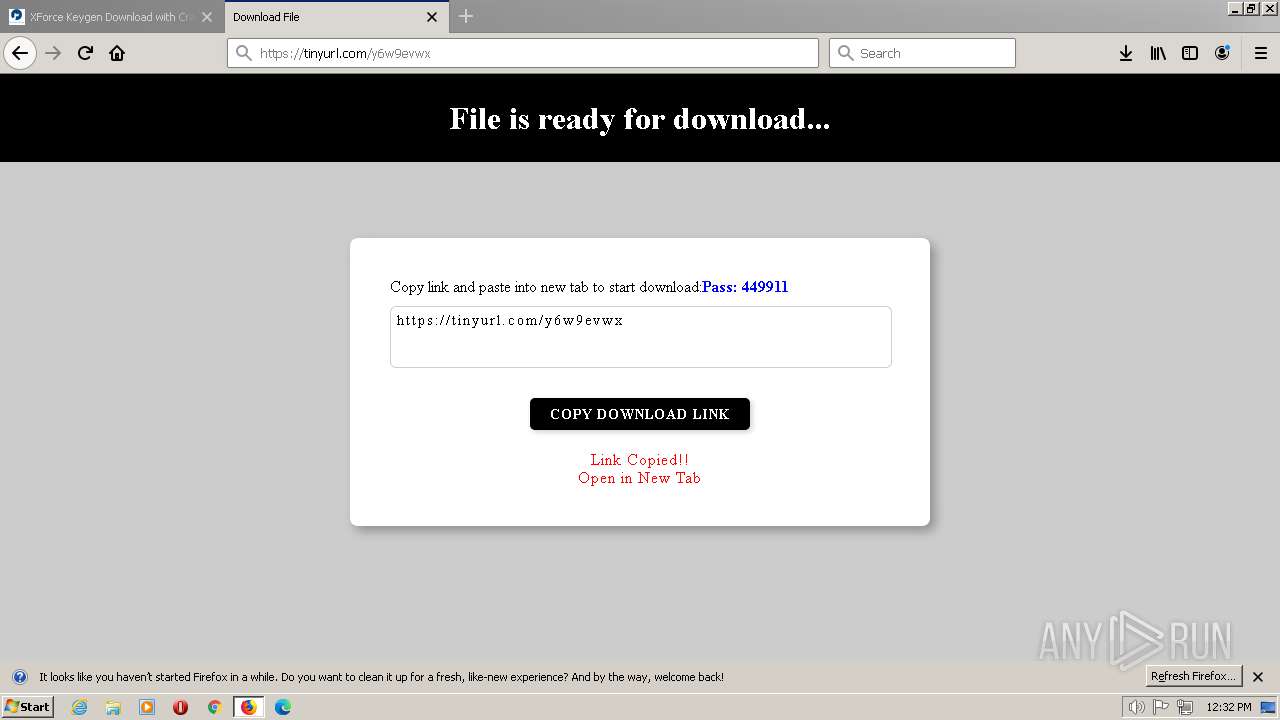Click the Search box in toolbar
Image resolution: width=1280 pixels, height=720 pixels.
[922, 53]
